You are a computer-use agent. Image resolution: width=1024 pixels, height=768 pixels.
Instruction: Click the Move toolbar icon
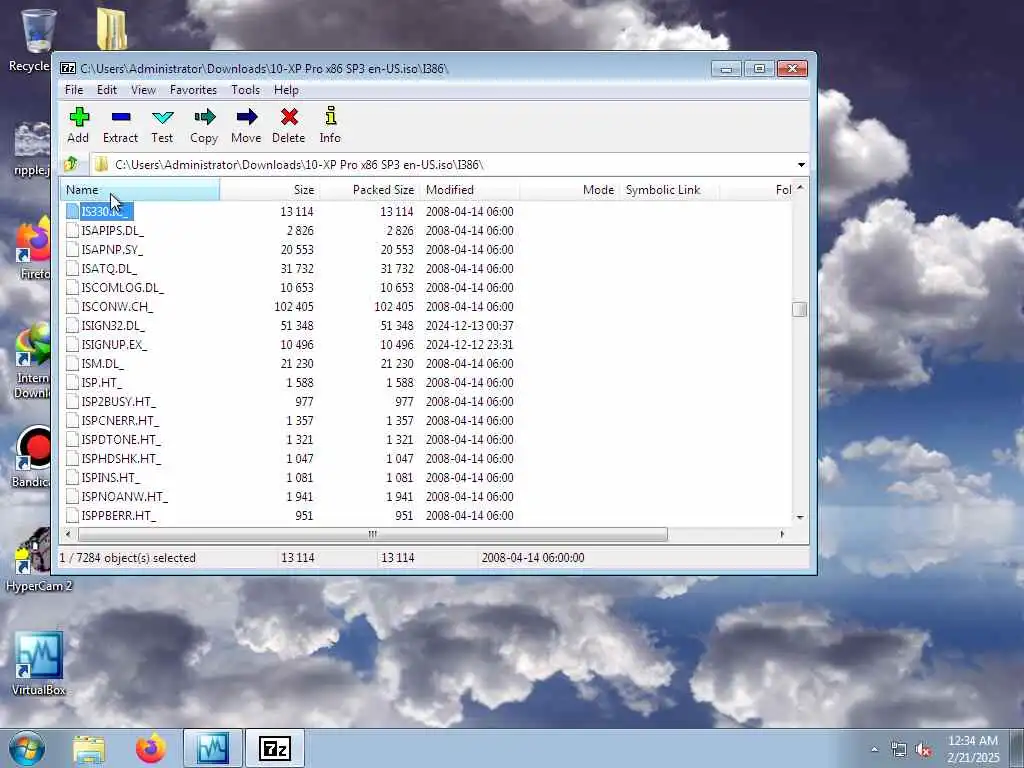click(246, 117)
